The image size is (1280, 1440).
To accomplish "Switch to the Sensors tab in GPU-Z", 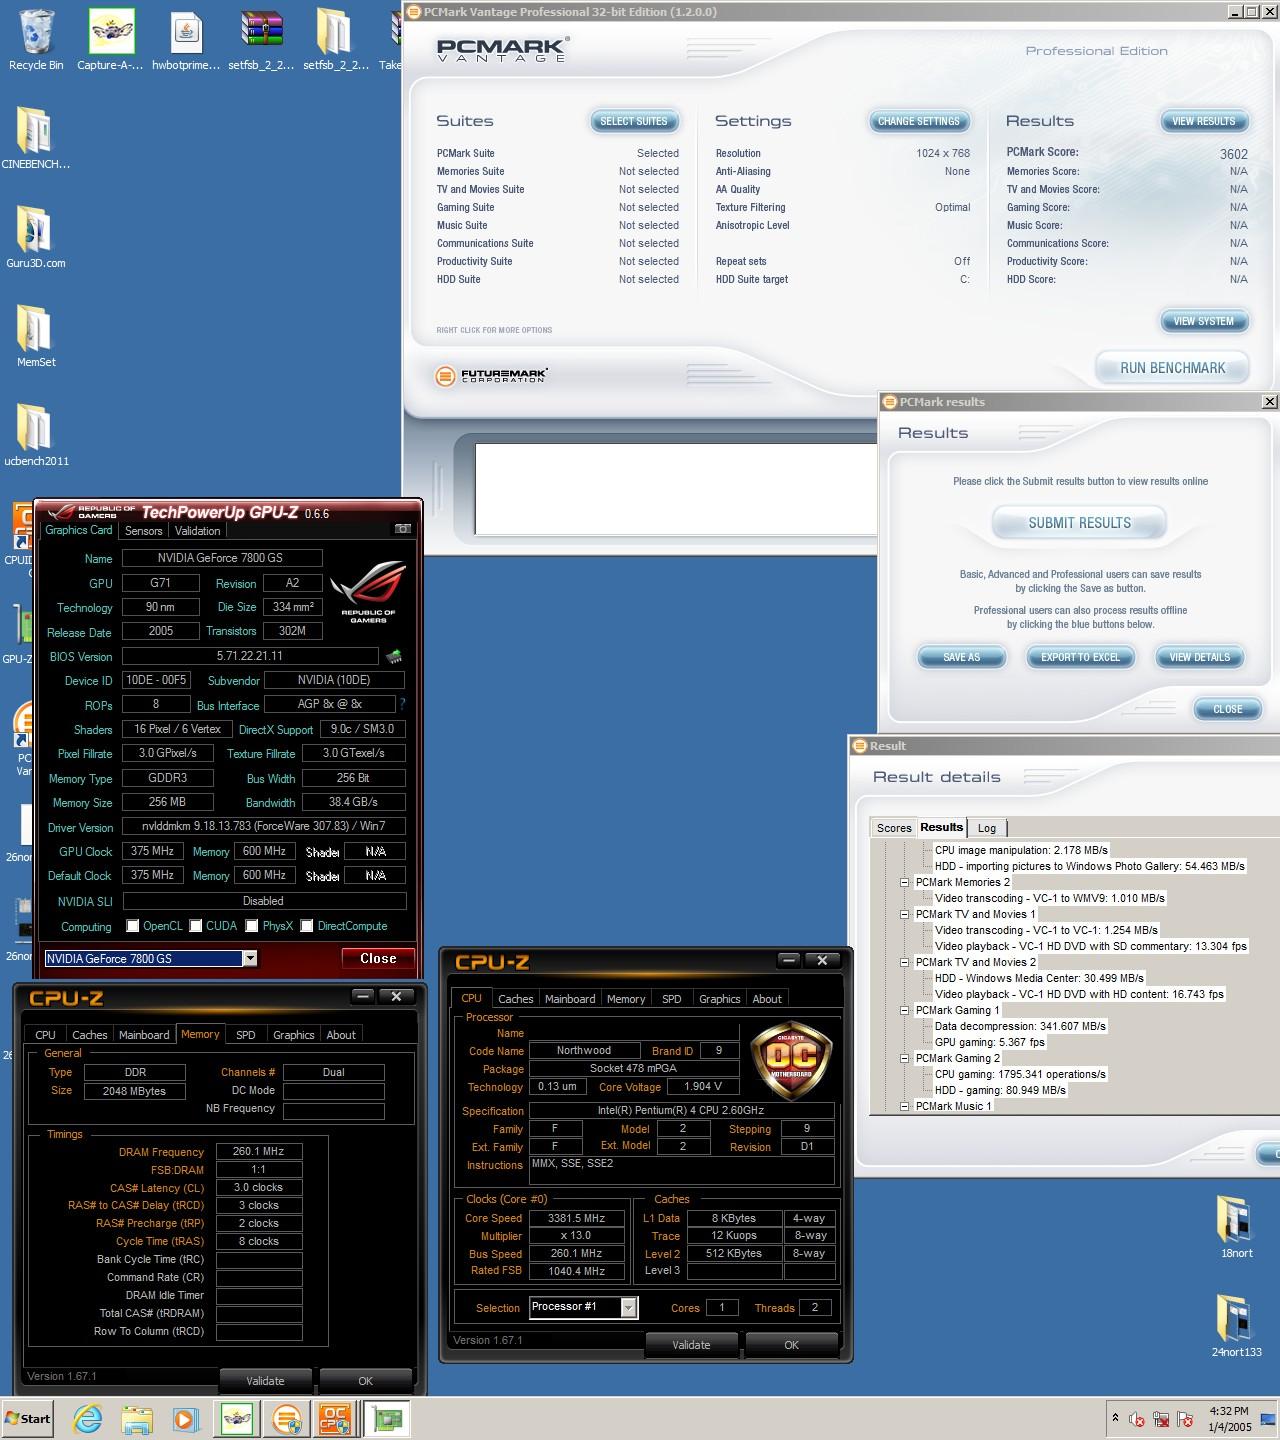I will 144,531.
